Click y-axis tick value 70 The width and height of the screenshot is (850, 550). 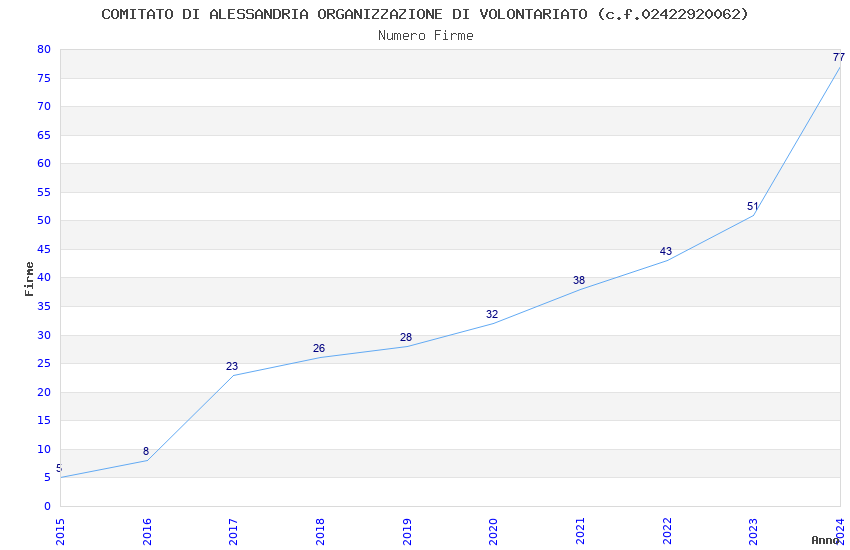[44, 106]
